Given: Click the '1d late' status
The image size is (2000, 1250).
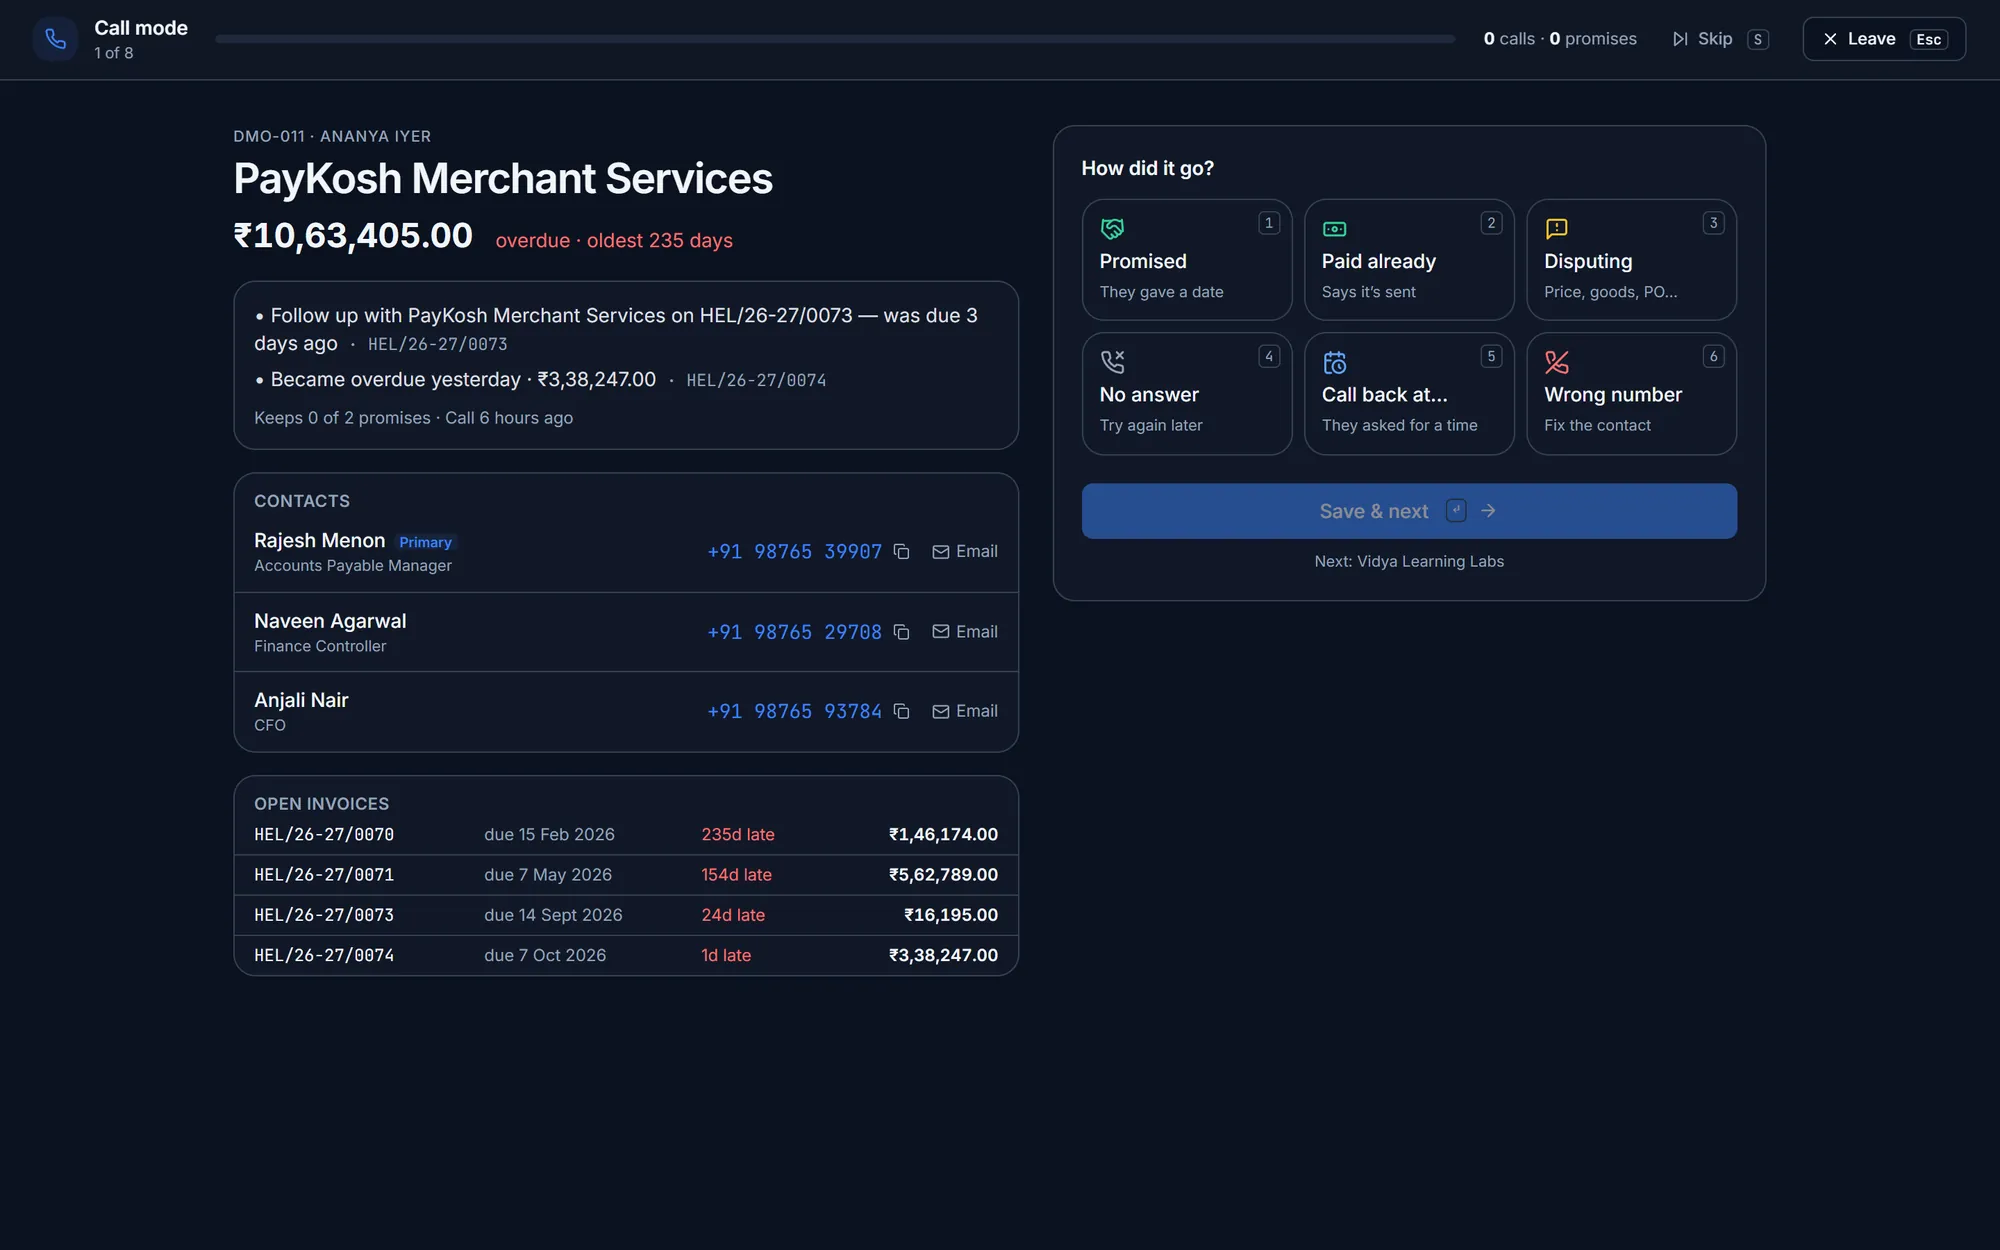Looking at the screenshot, I should tap(726, 955).
